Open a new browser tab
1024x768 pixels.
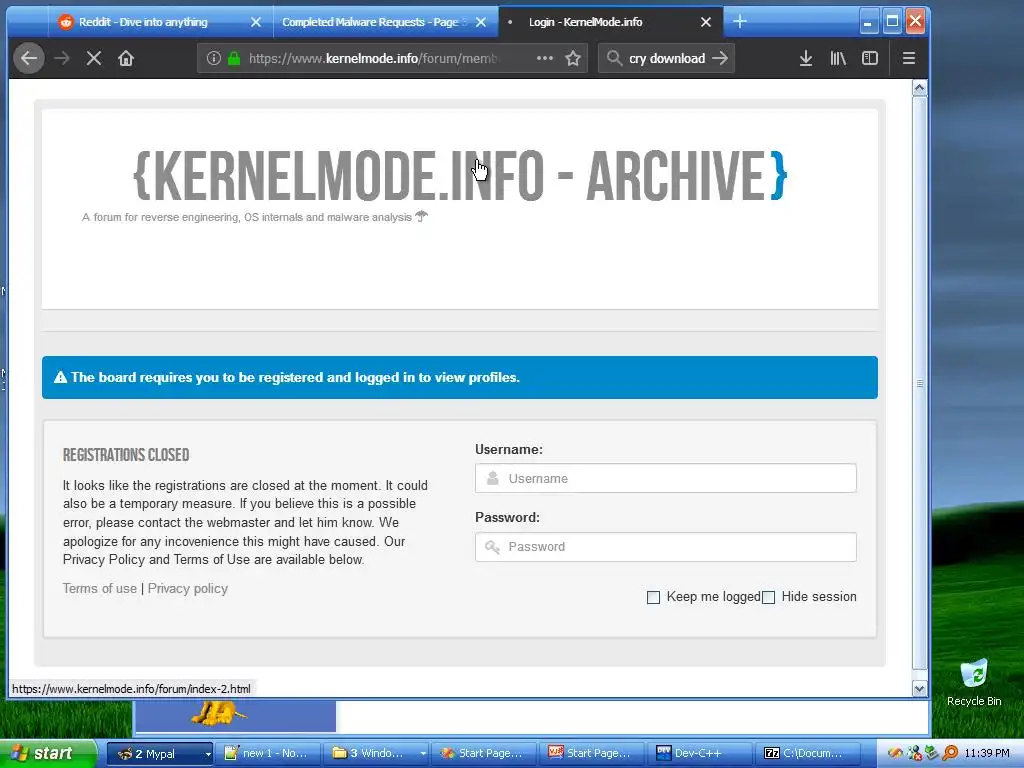tap(739, 22)
